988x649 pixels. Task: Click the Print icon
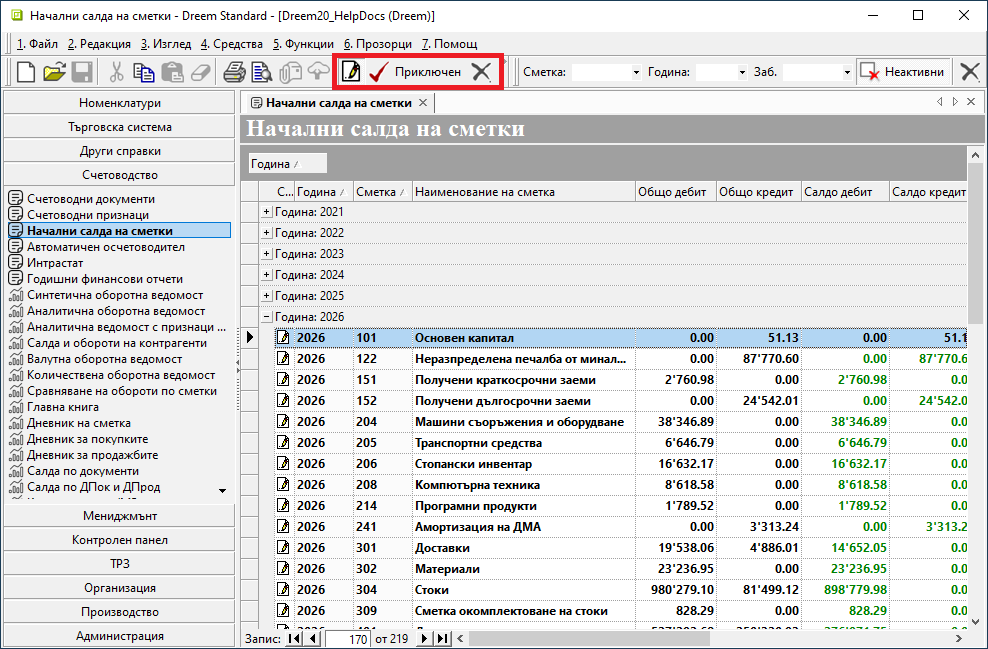(234, 72)
